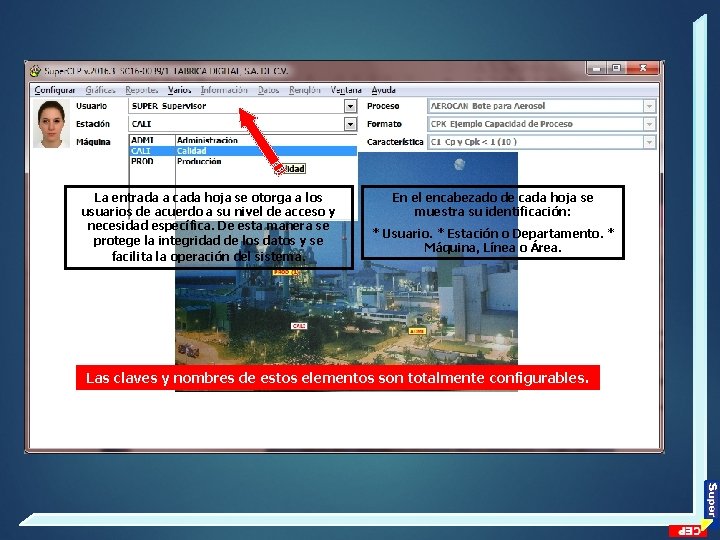
Task: Select PROD Producción in the station list
Action: click(243, 161)
